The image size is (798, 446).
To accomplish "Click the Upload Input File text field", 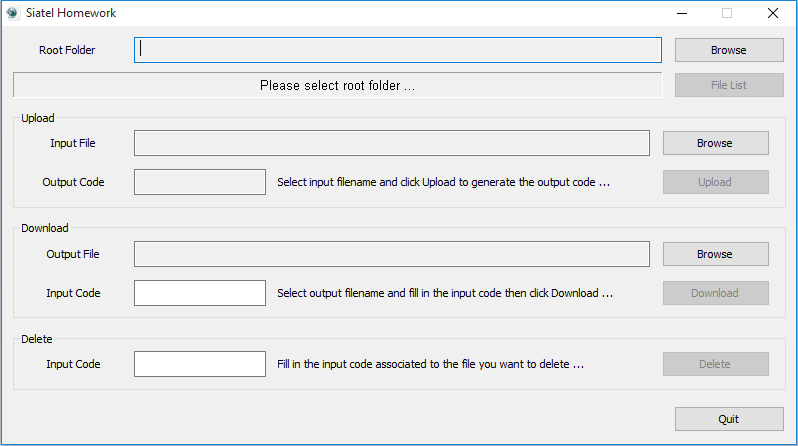I will click(391, 143).
